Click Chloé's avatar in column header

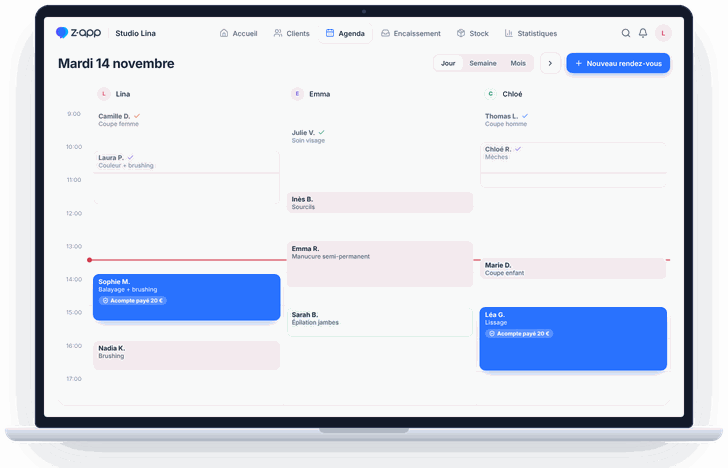490,94
